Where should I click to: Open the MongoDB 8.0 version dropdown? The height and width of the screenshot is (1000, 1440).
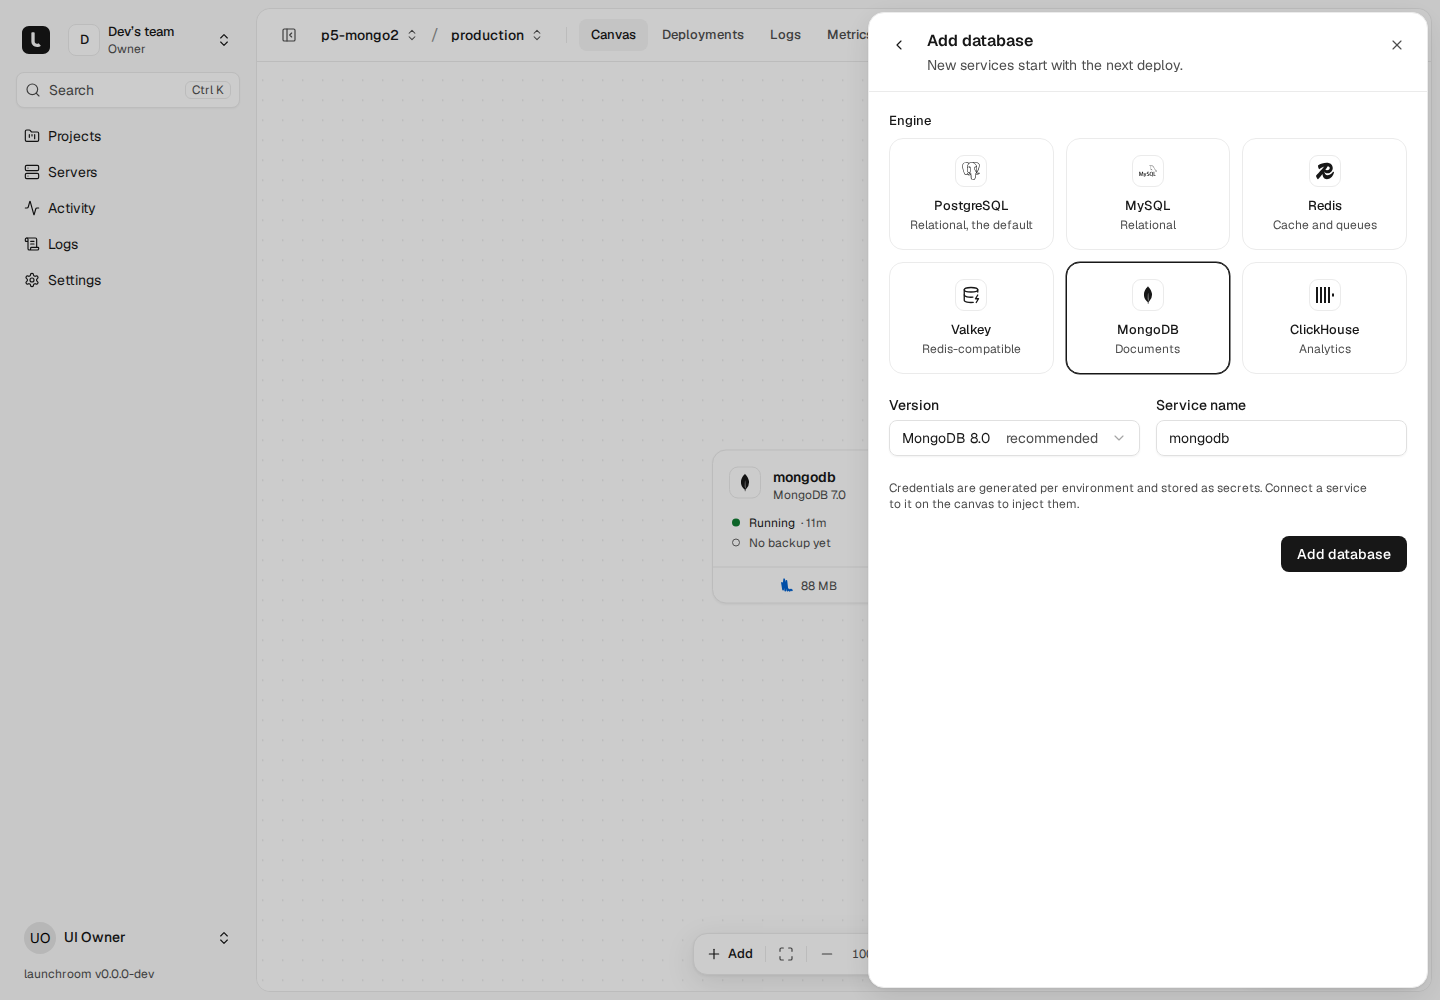pos(1014,438)
